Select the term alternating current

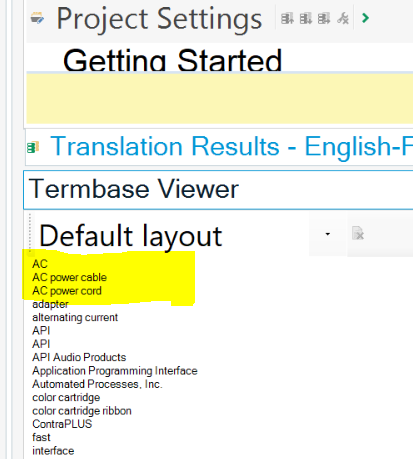click(75, 317)
